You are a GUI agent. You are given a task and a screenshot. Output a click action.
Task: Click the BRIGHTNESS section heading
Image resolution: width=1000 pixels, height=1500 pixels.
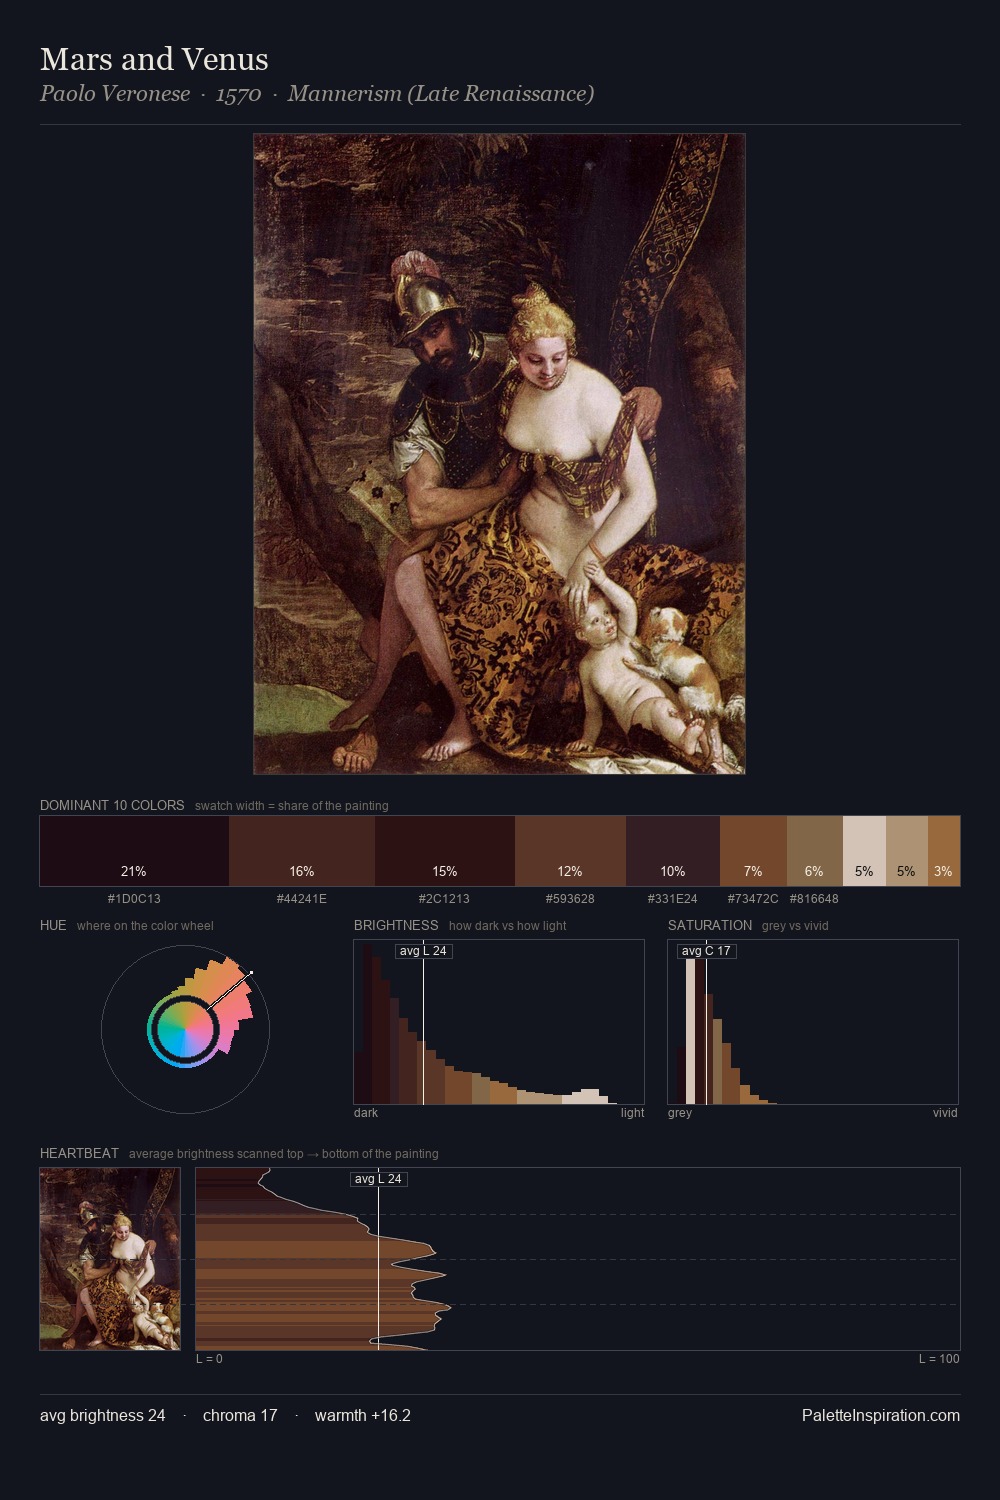396,926
